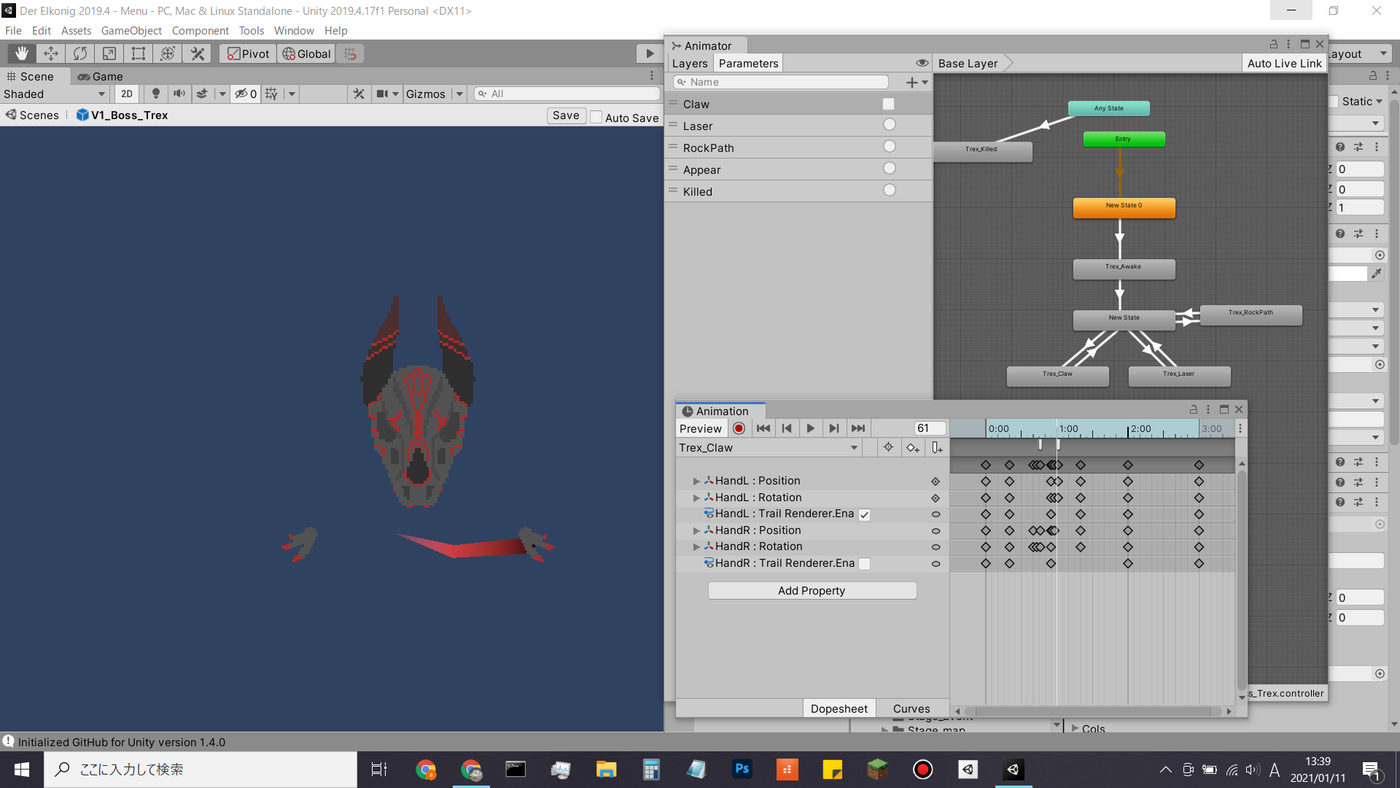Open custom editor tools wrench icon in main toolbar

197,54
